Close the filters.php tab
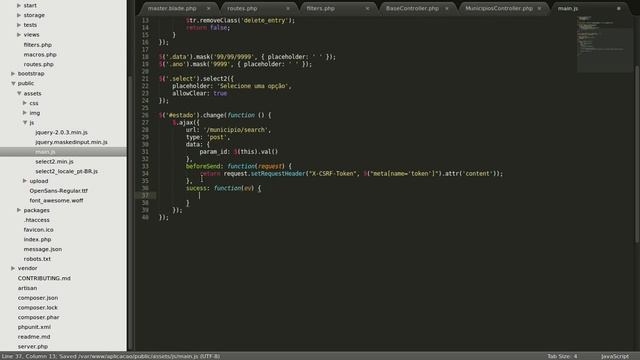 pyautogui.click(x=367, y=8)
